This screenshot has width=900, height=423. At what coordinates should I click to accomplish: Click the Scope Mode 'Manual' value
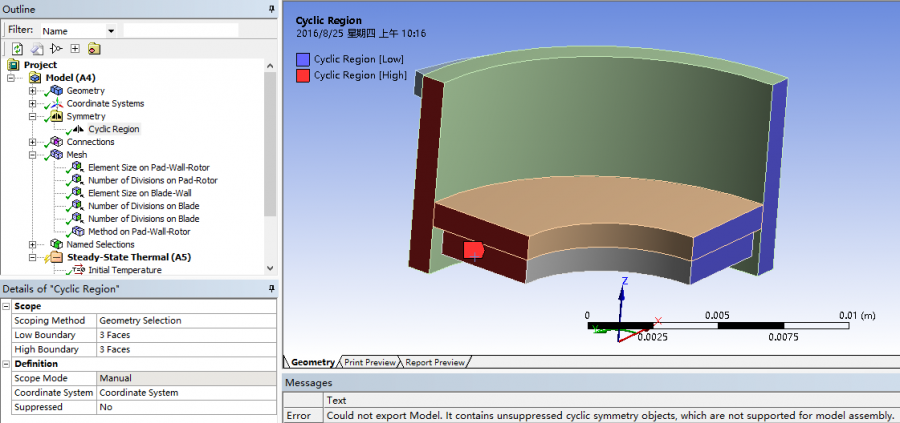pos(187,378)
